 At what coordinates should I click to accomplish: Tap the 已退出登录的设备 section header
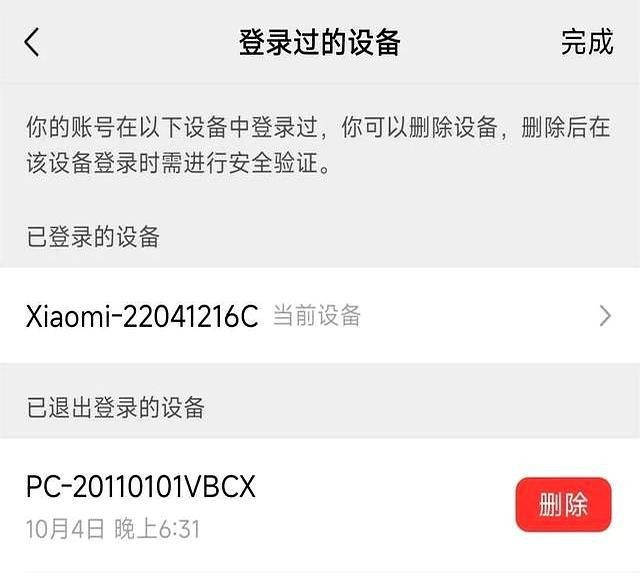[x=115, y=407]
